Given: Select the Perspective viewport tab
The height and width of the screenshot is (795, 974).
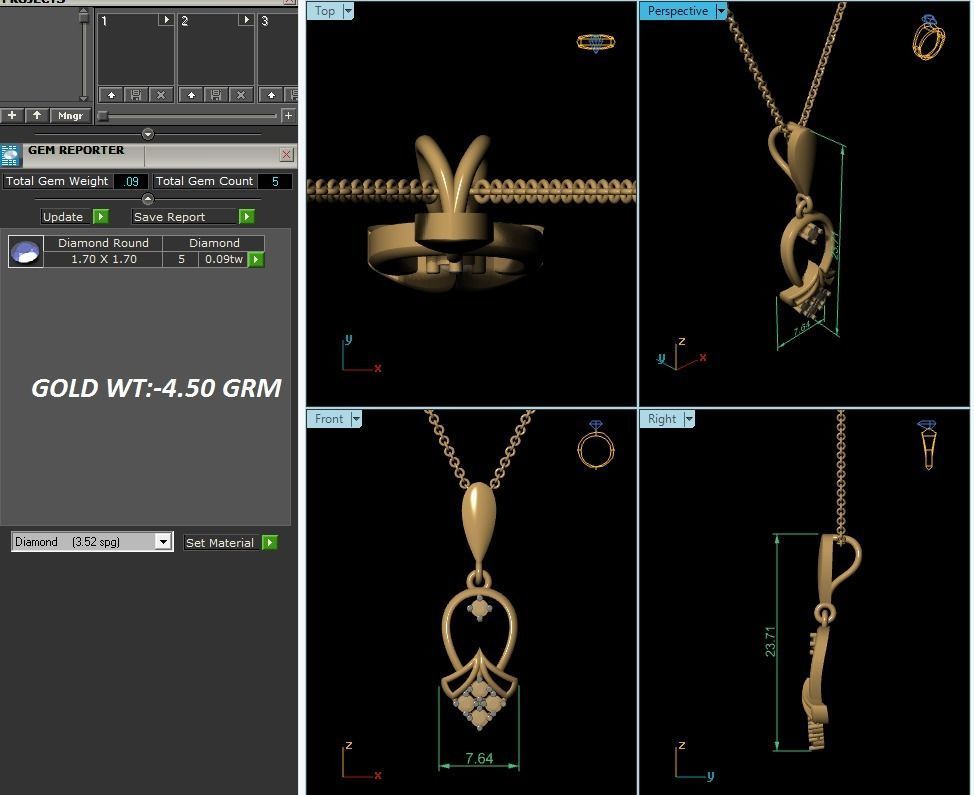Looking at the screenshot, I should 678,11.
